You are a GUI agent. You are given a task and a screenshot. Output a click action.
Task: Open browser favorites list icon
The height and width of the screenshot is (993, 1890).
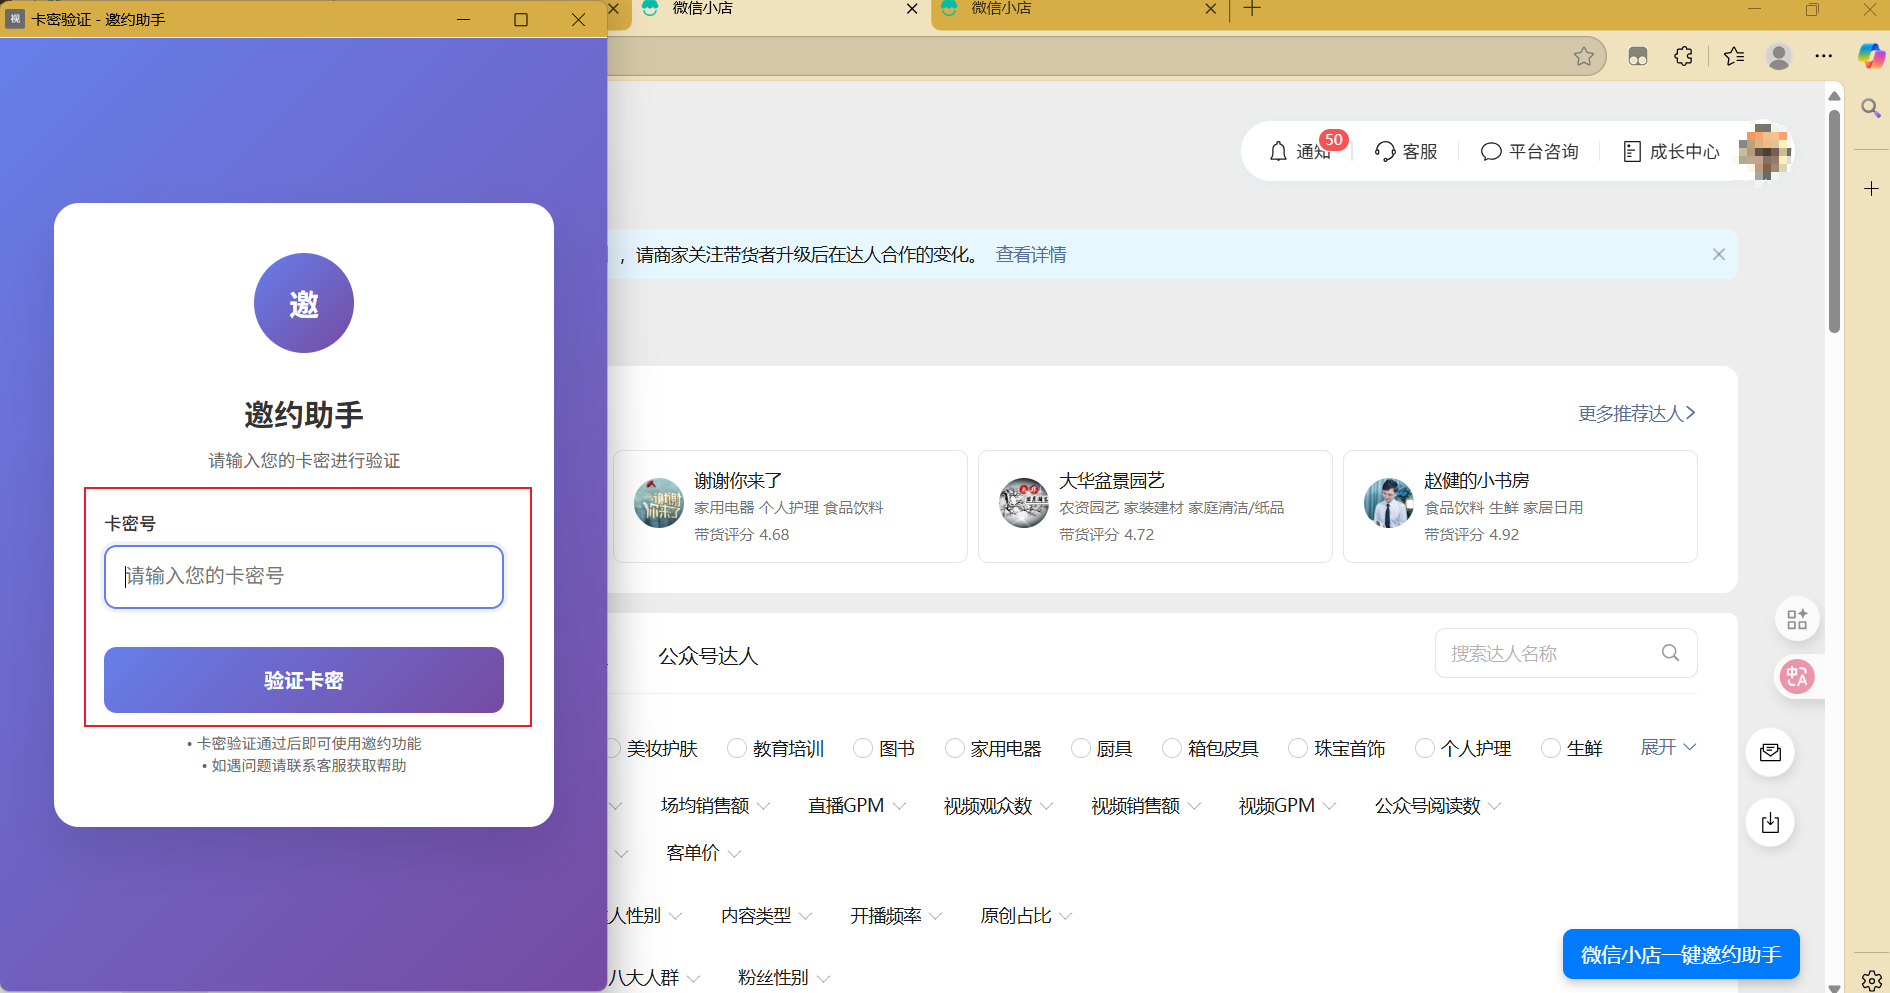coord(1734,56)
